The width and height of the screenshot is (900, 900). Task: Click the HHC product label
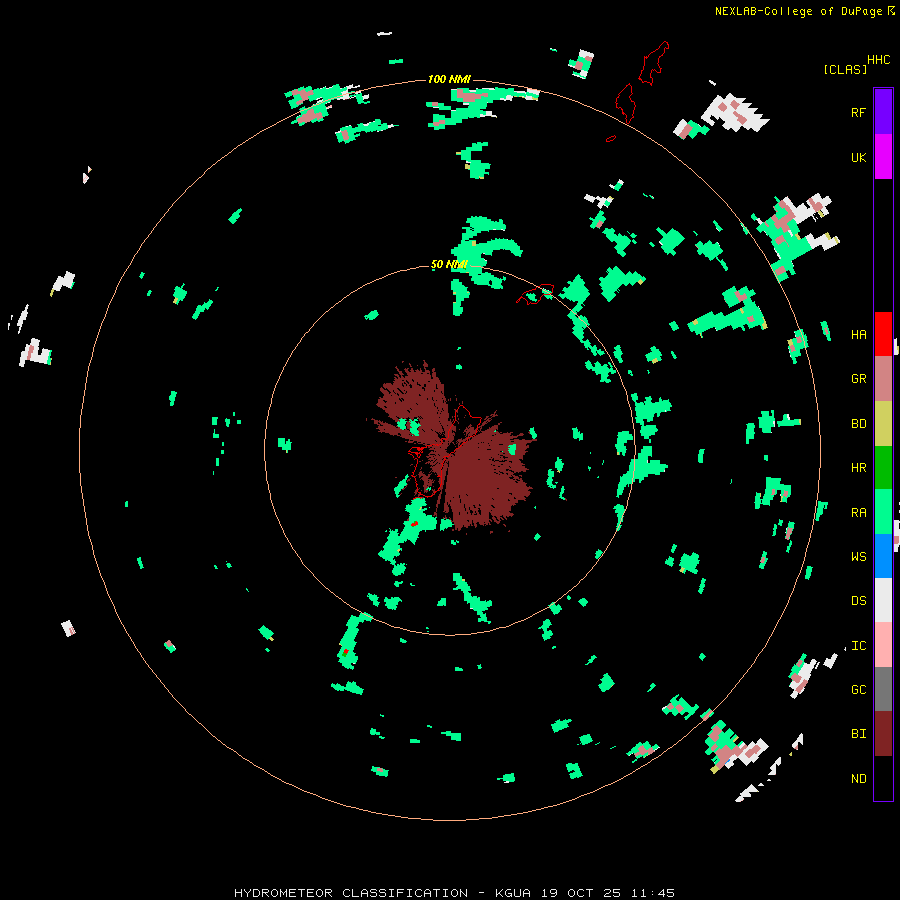click(878, 60)
